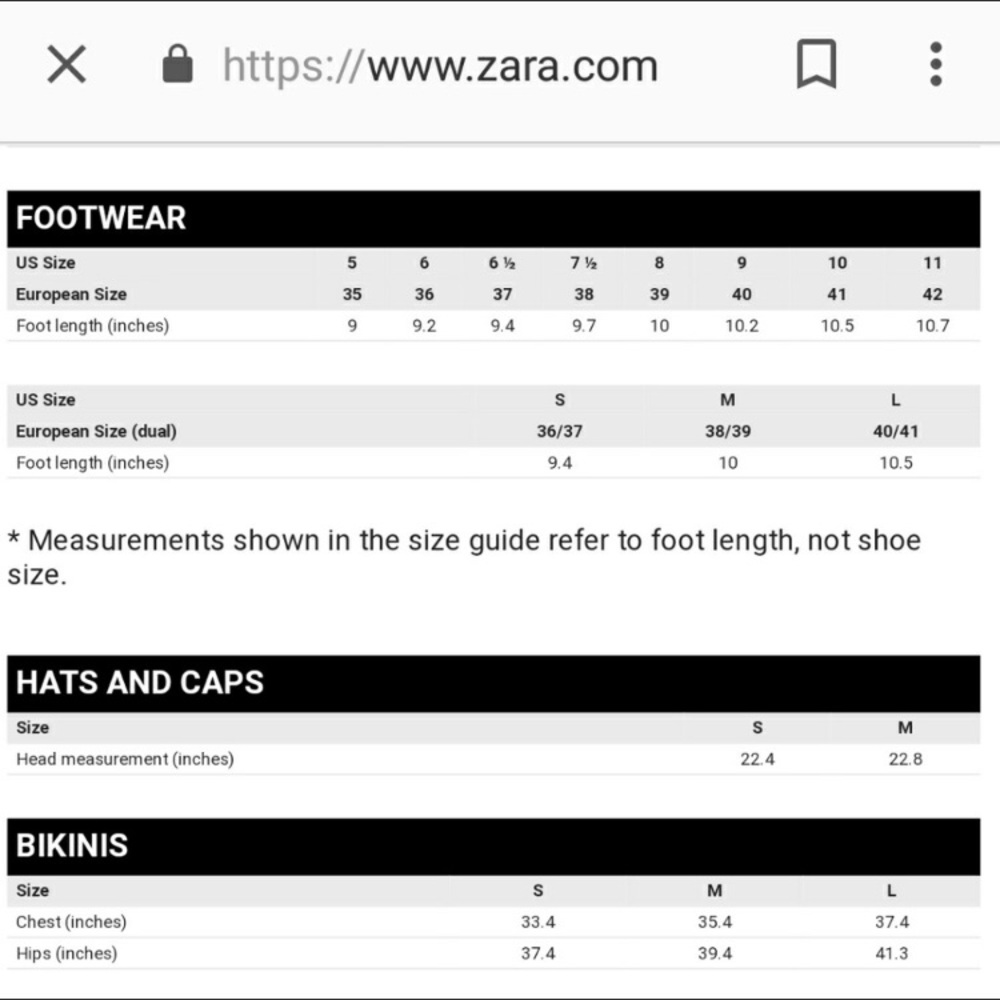The width and height of the screenshot is (1000, 1000).
Task: Open the three-dot overflow menu
Action: tap(935, 66)
